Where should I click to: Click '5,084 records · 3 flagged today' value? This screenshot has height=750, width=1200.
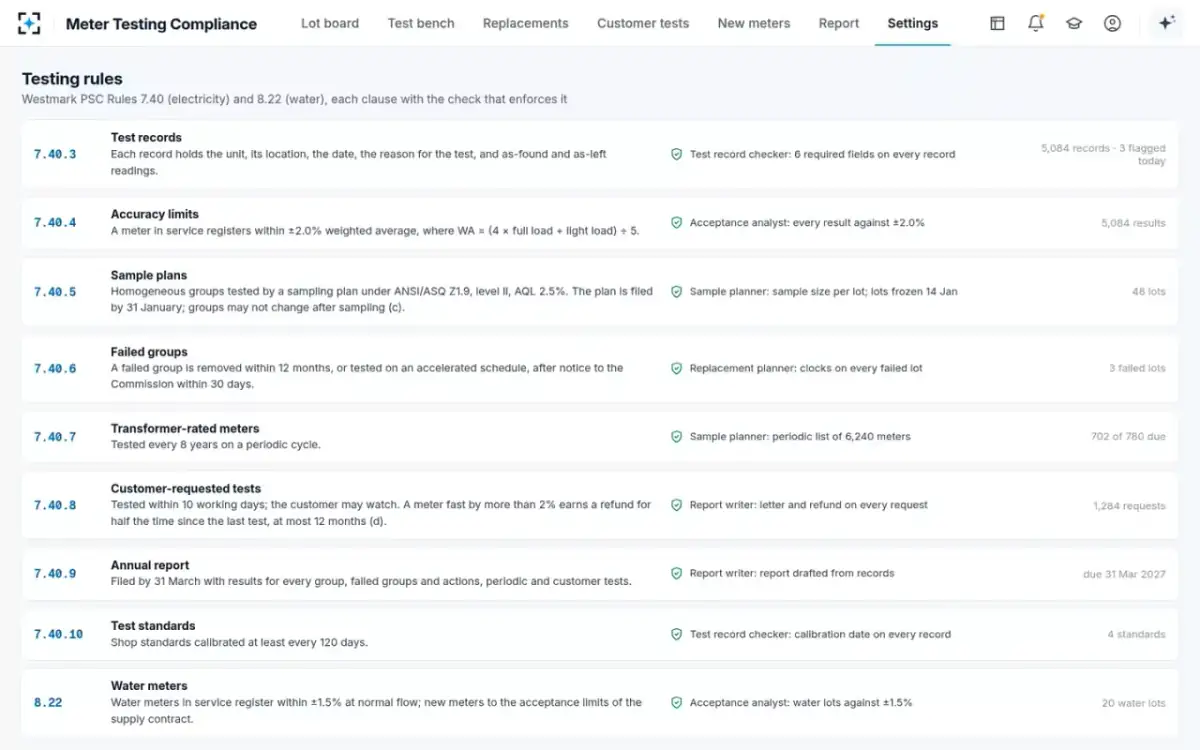click(x=1103, y=155)
